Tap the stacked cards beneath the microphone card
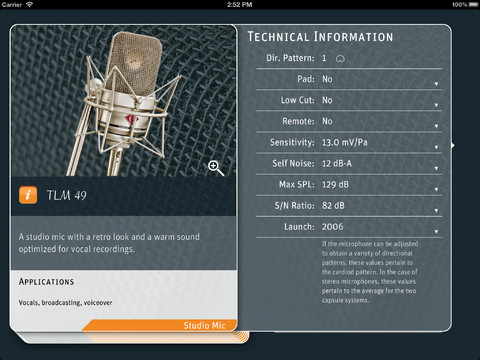This screenshot has width=480, height=360. tap(133, 337)
